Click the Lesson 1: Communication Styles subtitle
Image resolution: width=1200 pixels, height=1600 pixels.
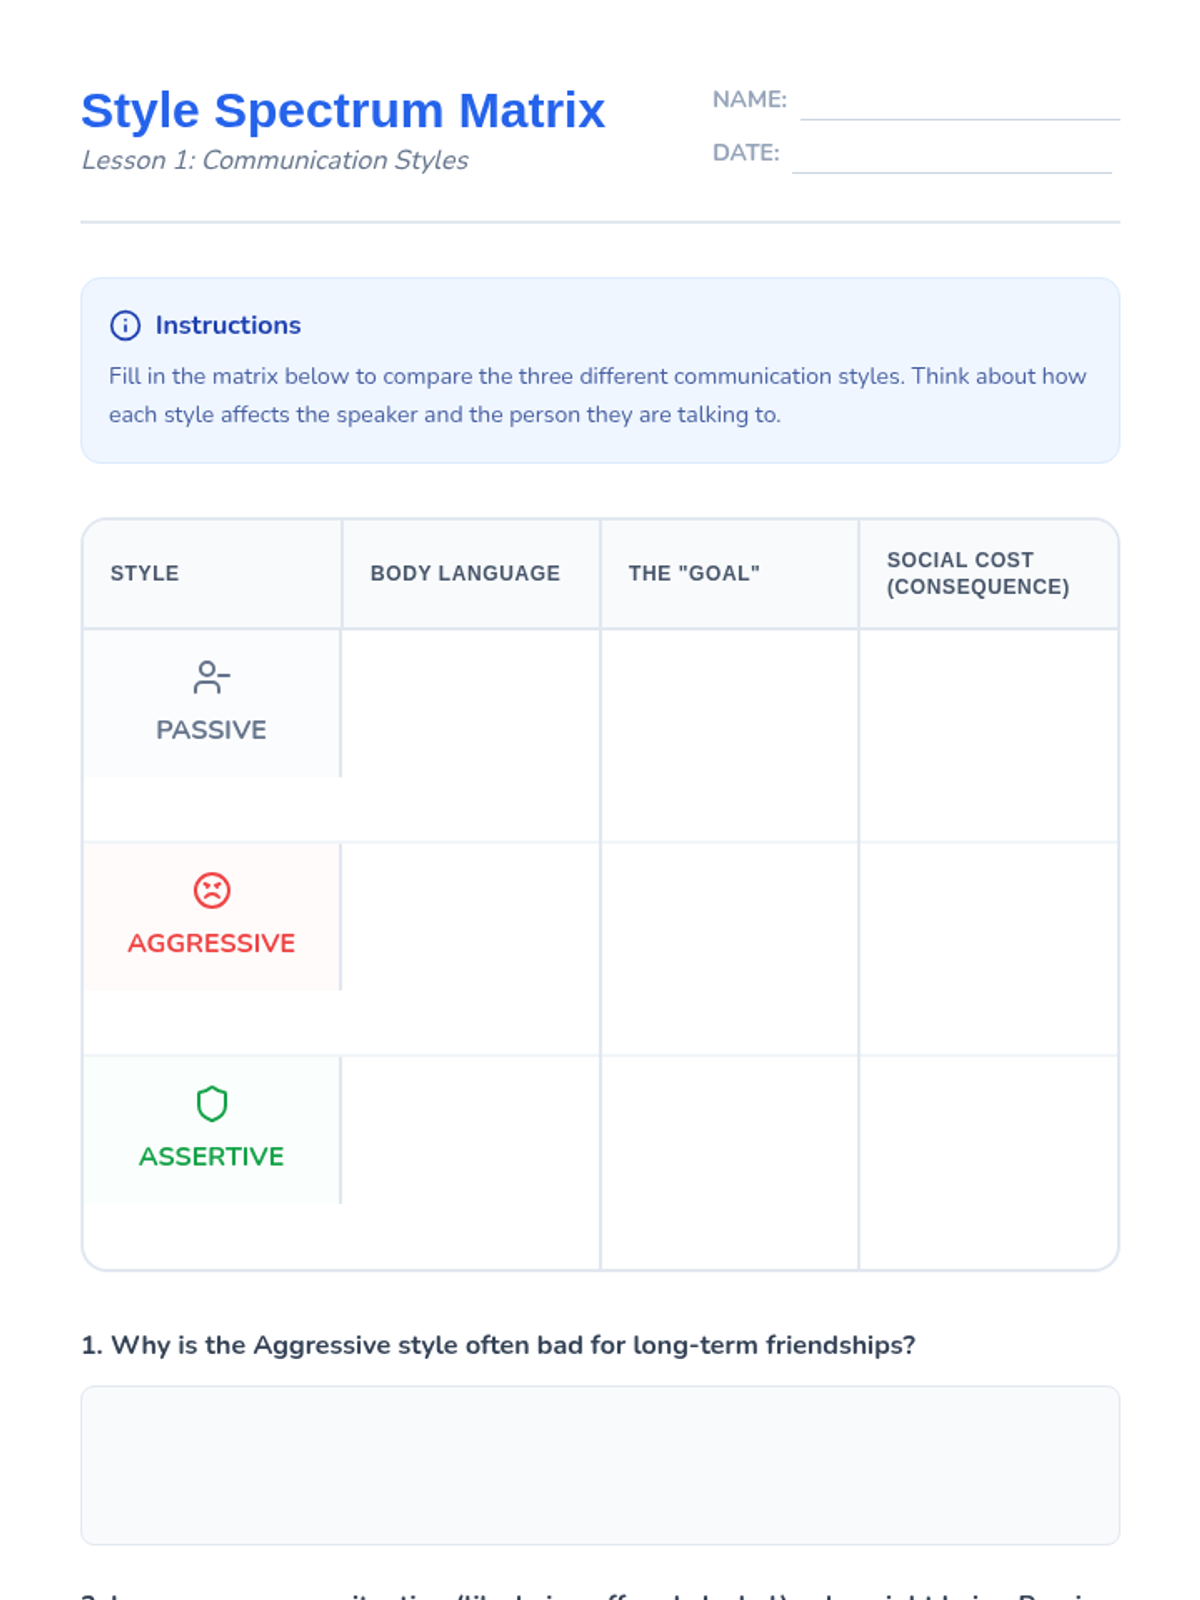275,160
